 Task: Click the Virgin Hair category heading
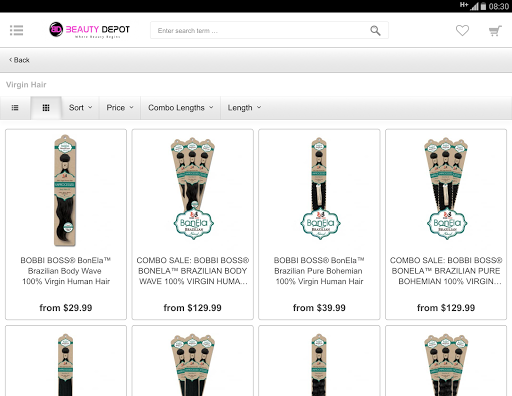tap(26, 85)
